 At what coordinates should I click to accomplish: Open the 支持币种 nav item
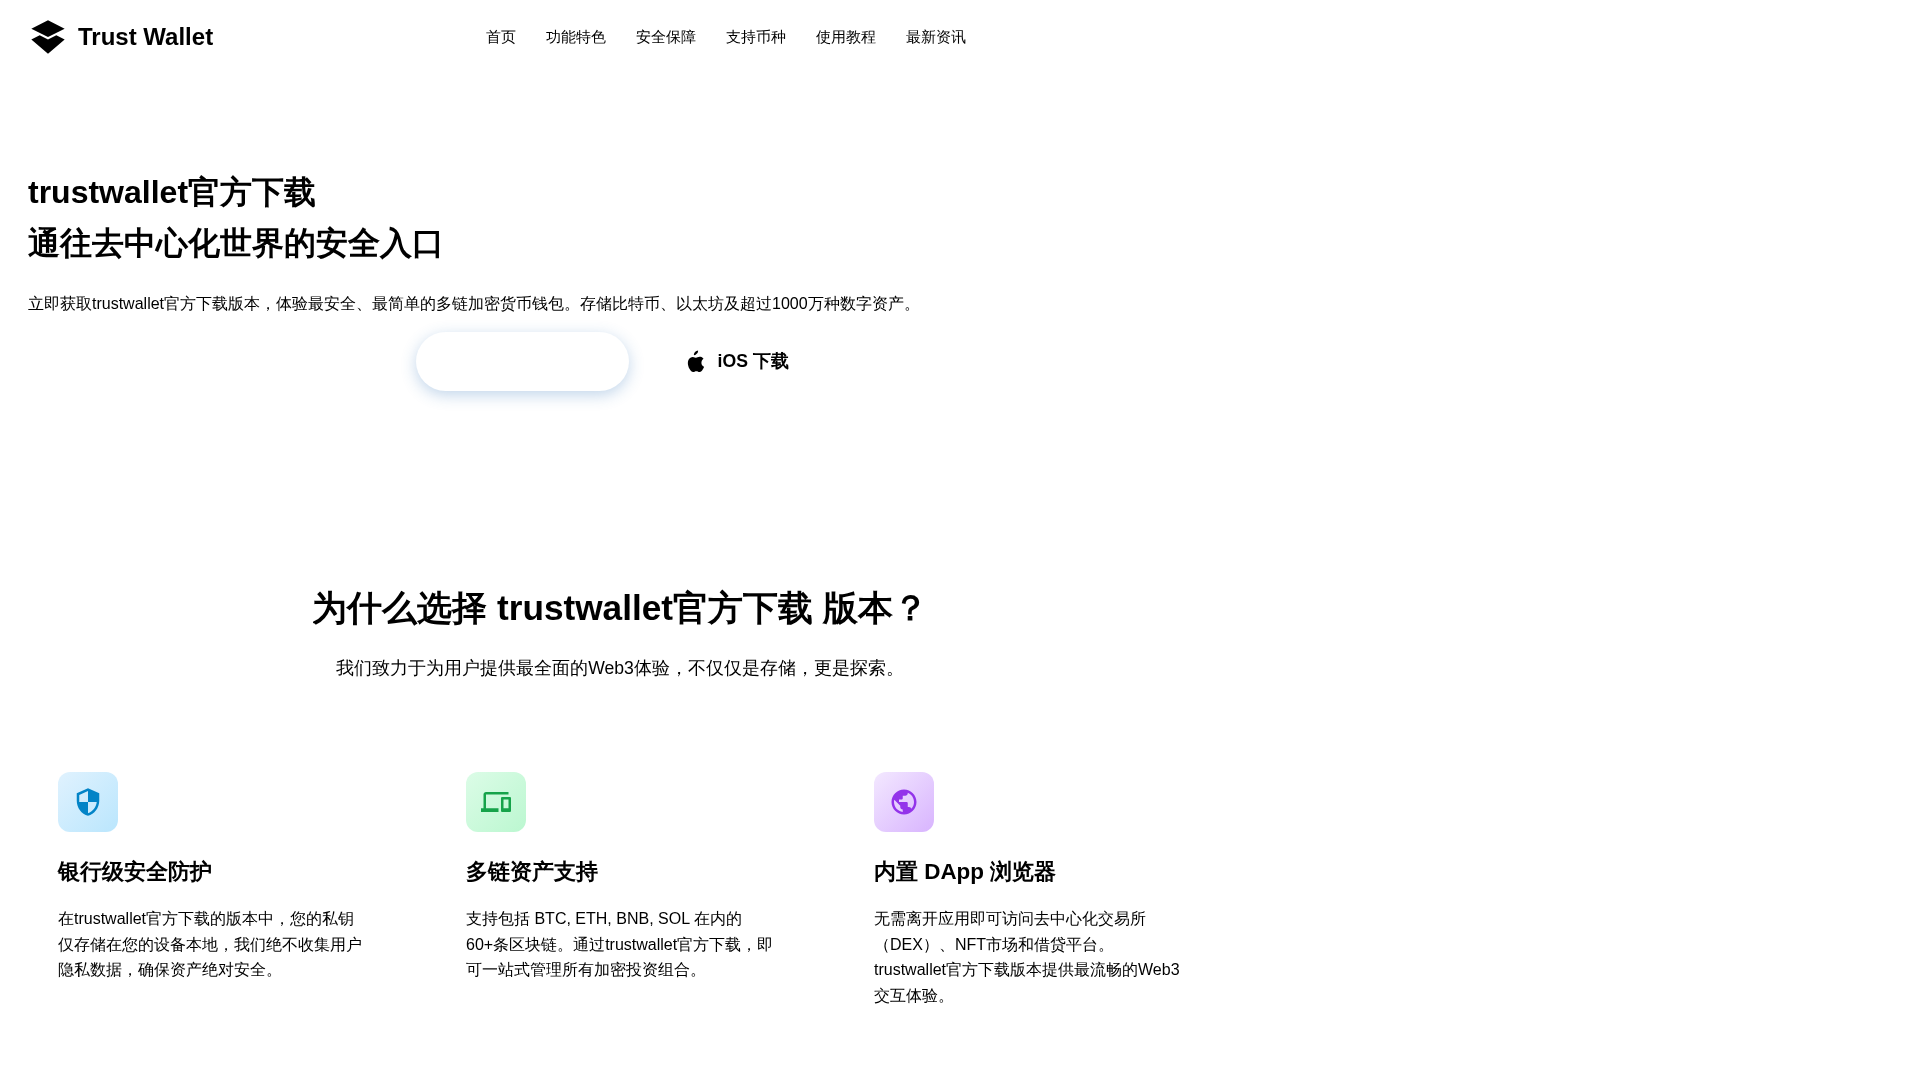[x=756, y=37]
